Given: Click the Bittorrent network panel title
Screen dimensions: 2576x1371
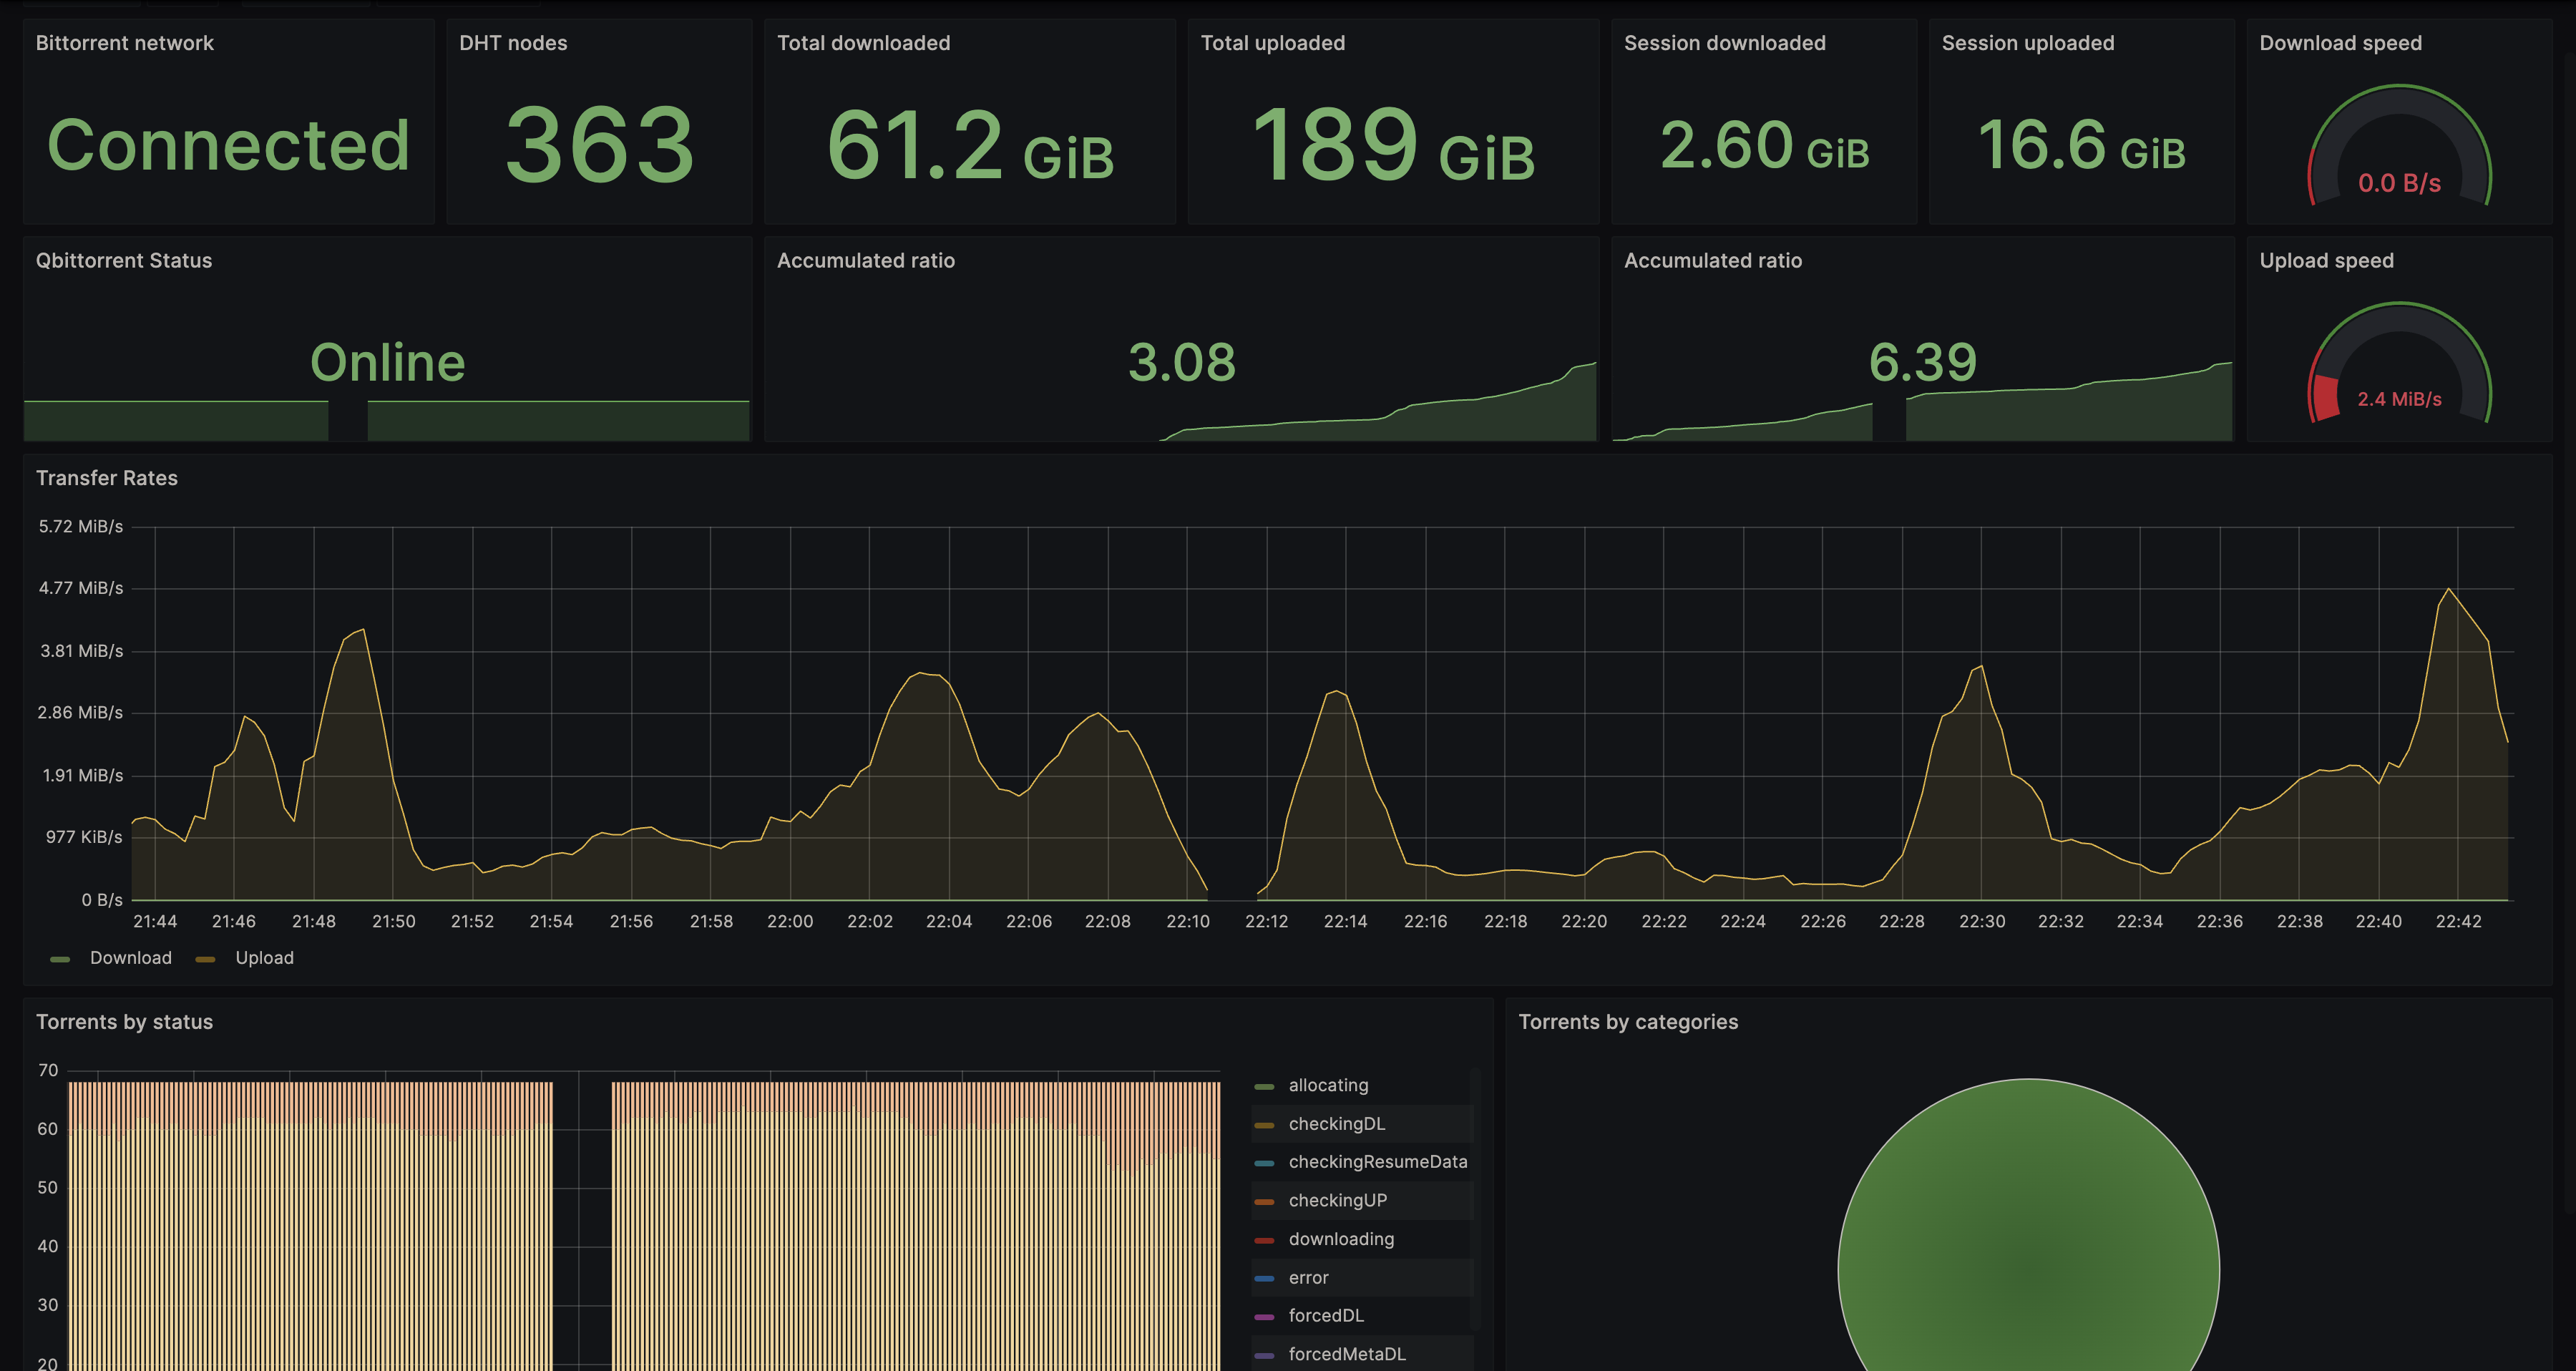Looking at the screenshot, I should tap(124, 43).
